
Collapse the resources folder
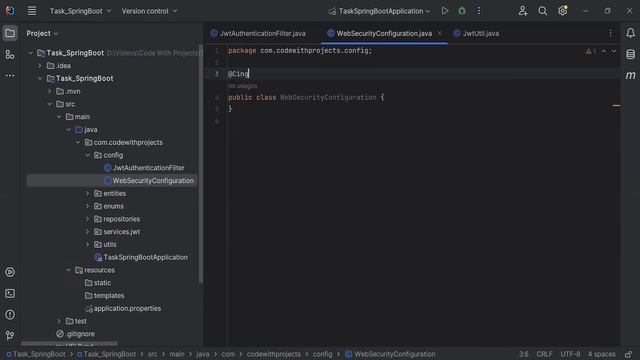tap(69, 270)
